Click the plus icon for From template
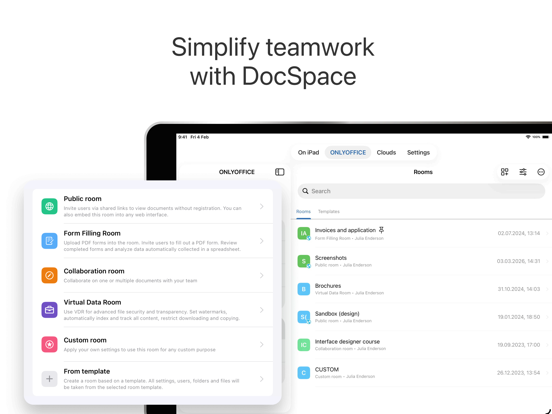This screenshot has height=414, width=552. coord(49,379)
